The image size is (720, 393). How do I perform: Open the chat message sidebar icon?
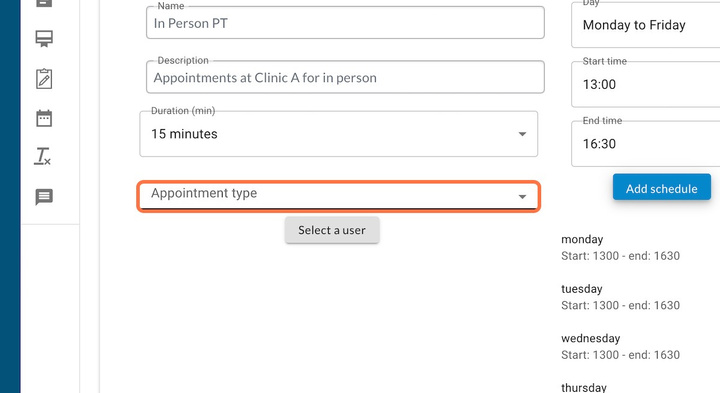44,197
